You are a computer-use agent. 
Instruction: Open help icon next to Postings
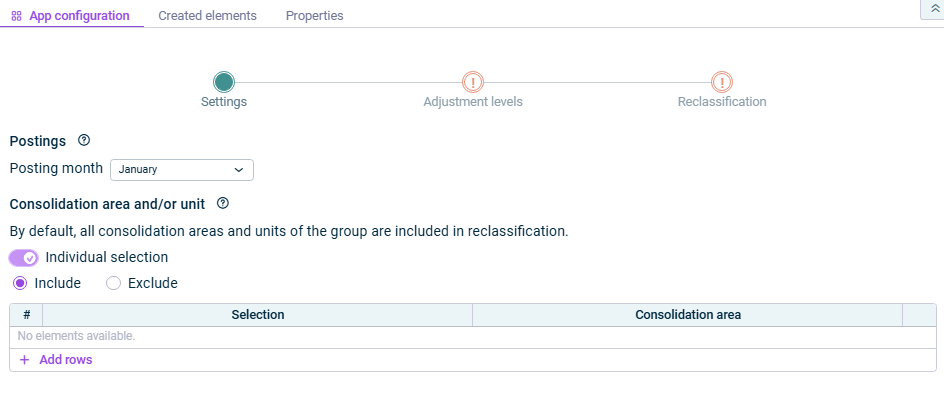pyautogui.click(x=84, y=141)
